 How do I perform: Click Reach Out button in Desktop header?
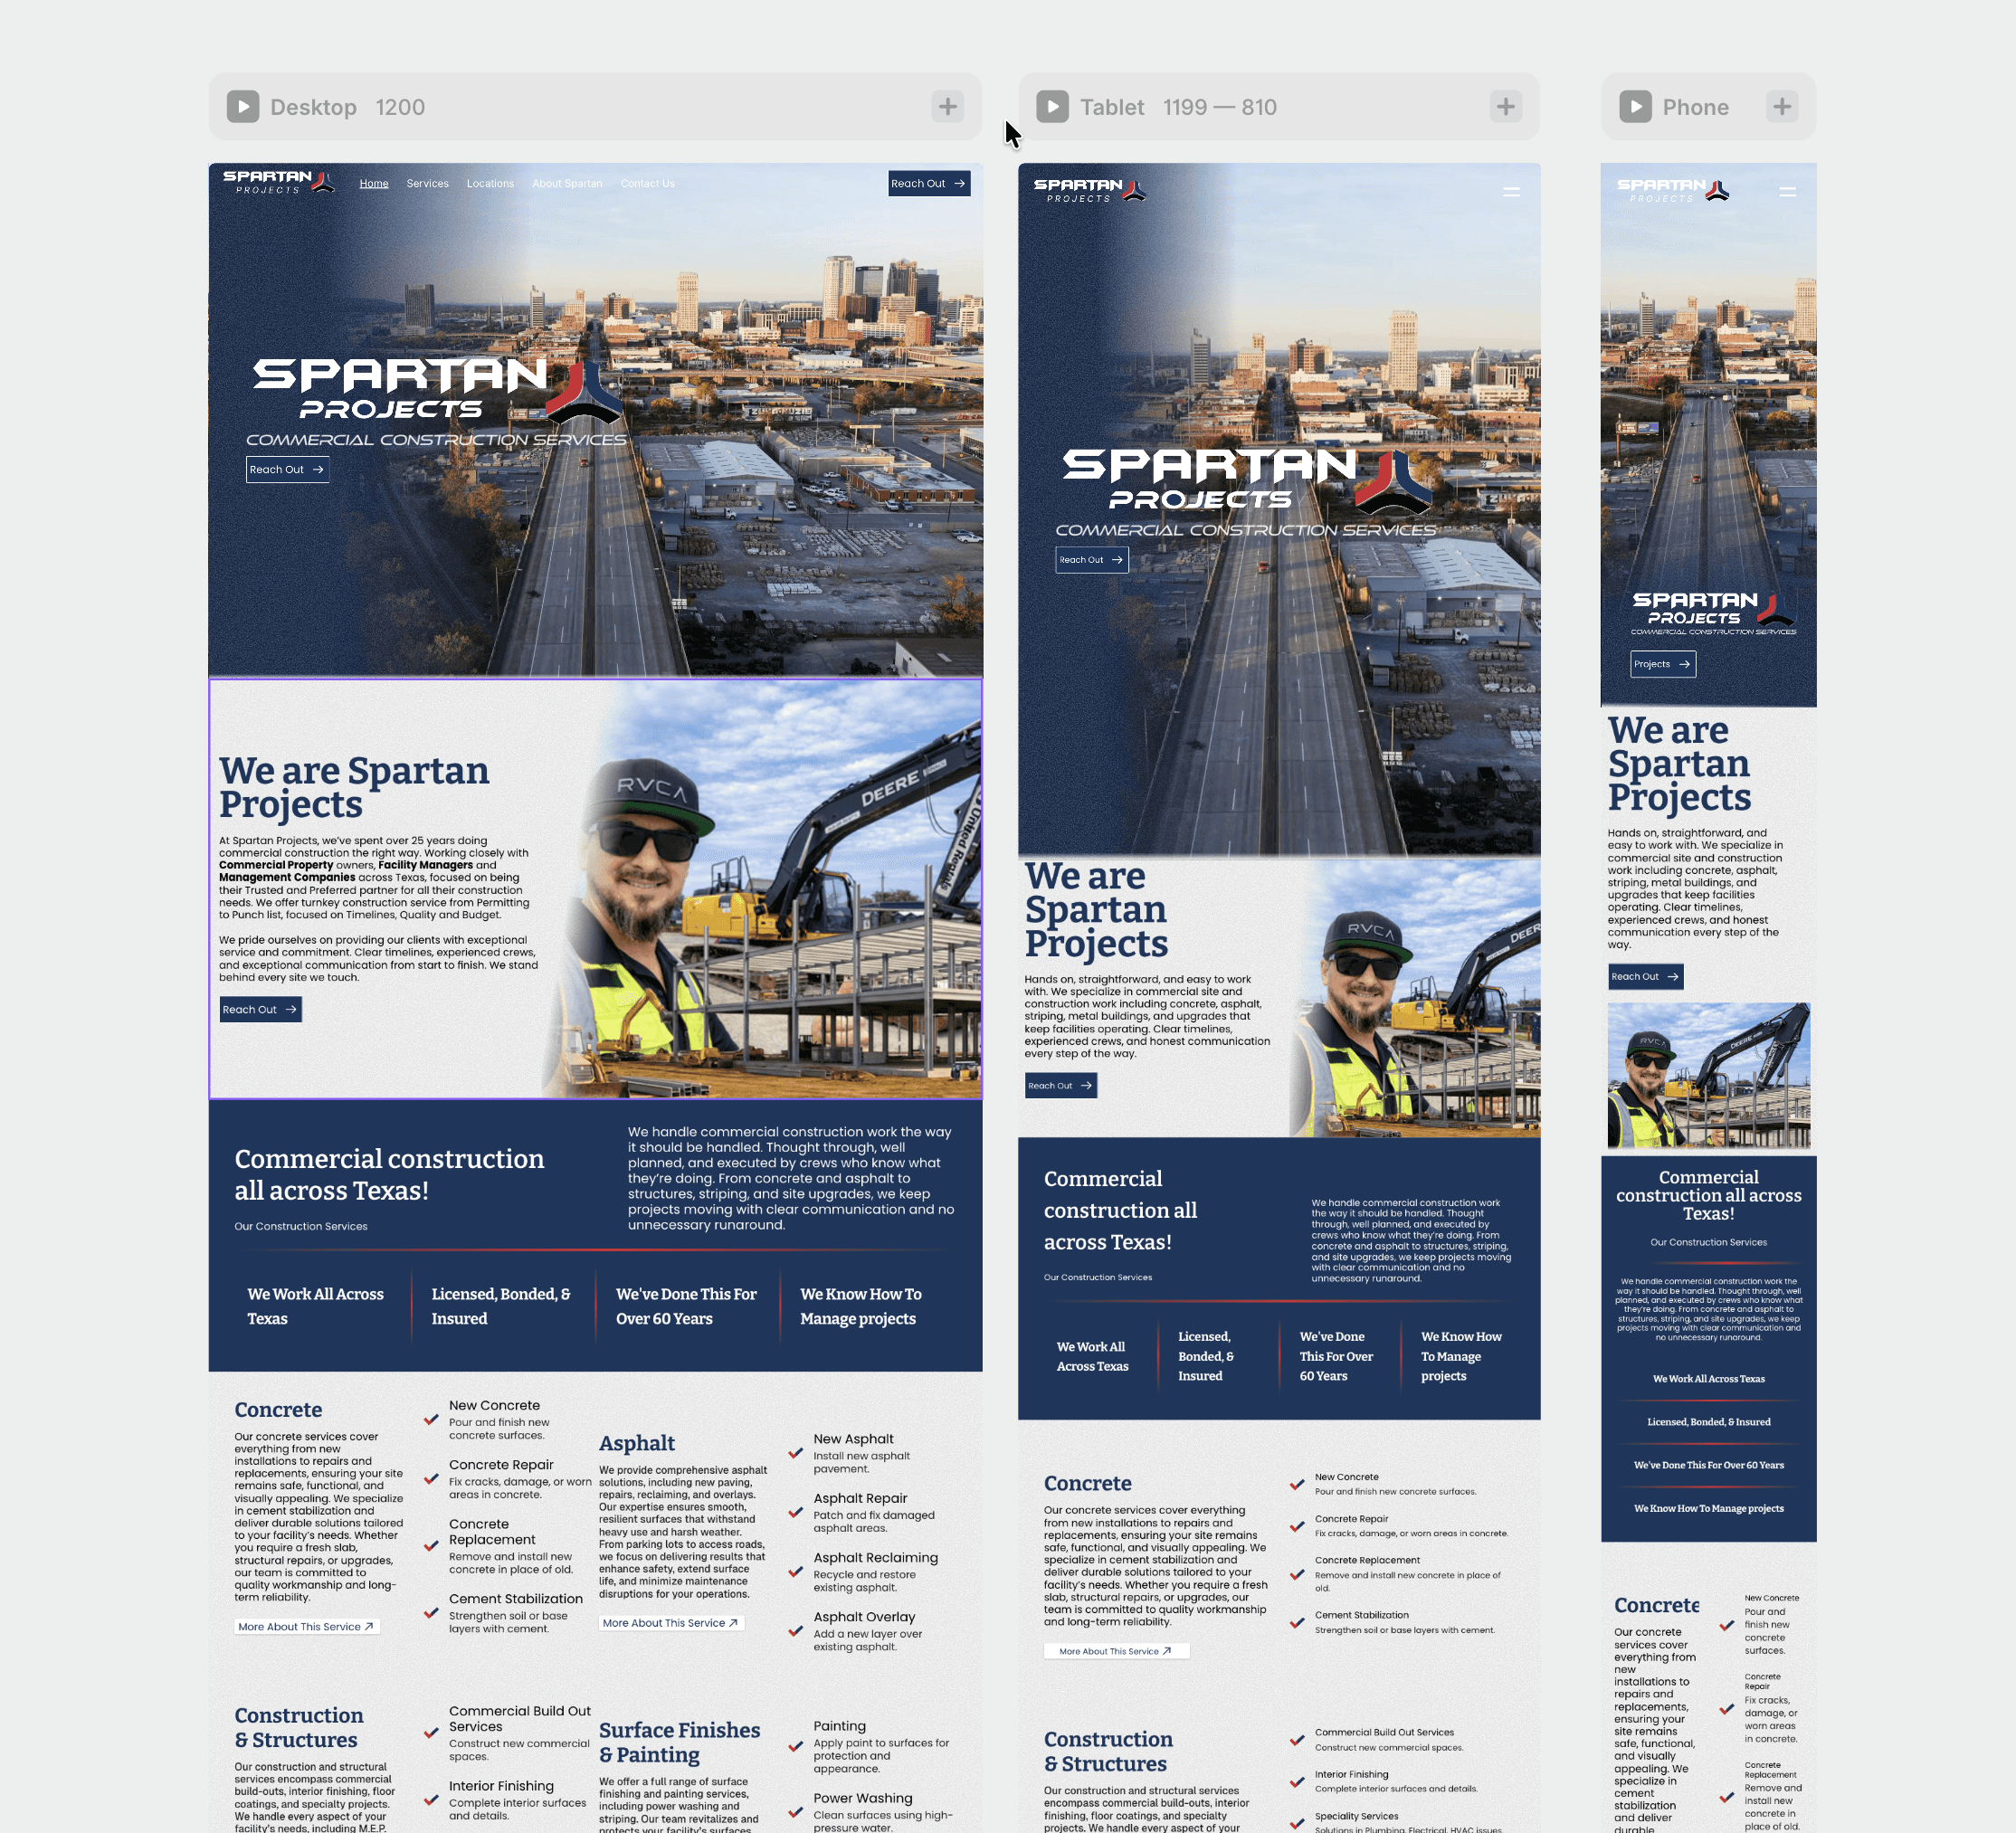point(928,184)
